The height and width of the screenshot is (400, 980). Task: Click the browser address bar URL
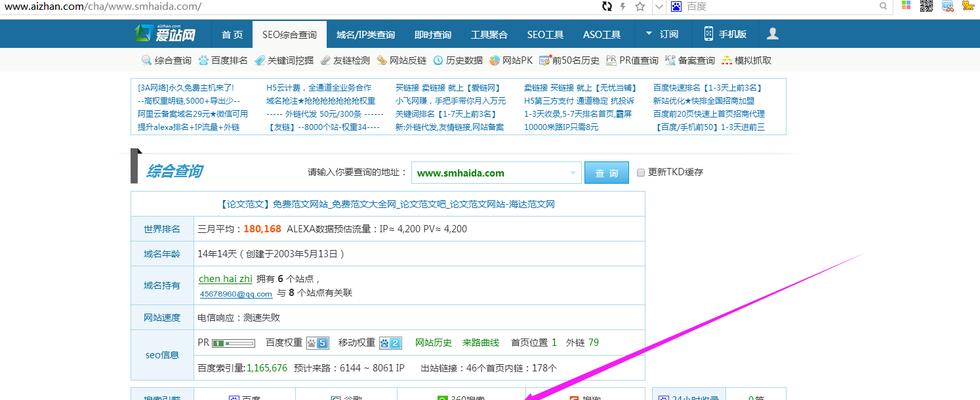tap(101, 6)
